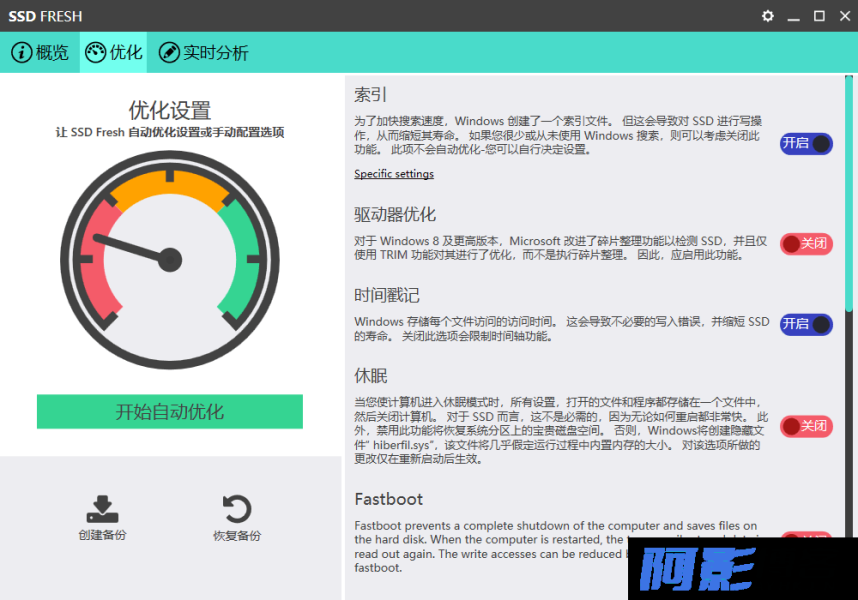
Task: Open the 实时分析 tab
Action: [204, 53]
